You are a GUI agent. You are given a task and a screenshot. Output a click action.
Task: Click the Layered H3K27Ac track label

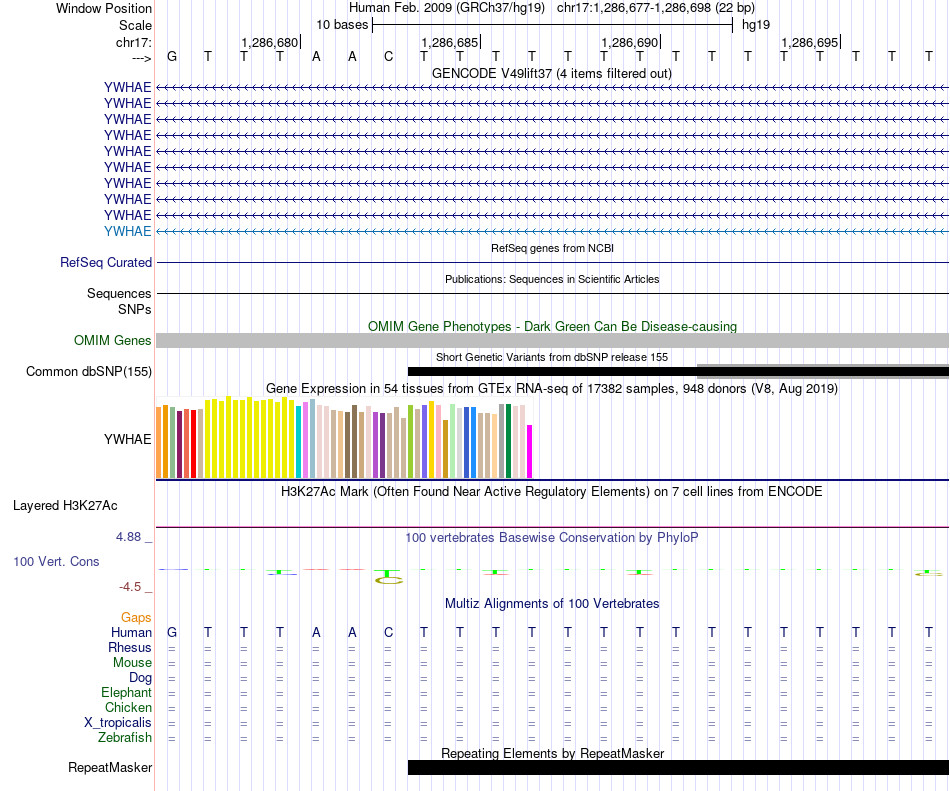[65, 506]
